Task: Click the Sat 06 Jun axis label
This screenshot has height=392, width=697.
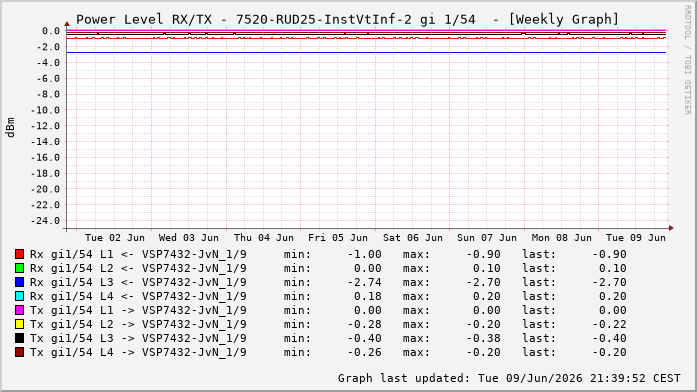Action: (413, 238)
